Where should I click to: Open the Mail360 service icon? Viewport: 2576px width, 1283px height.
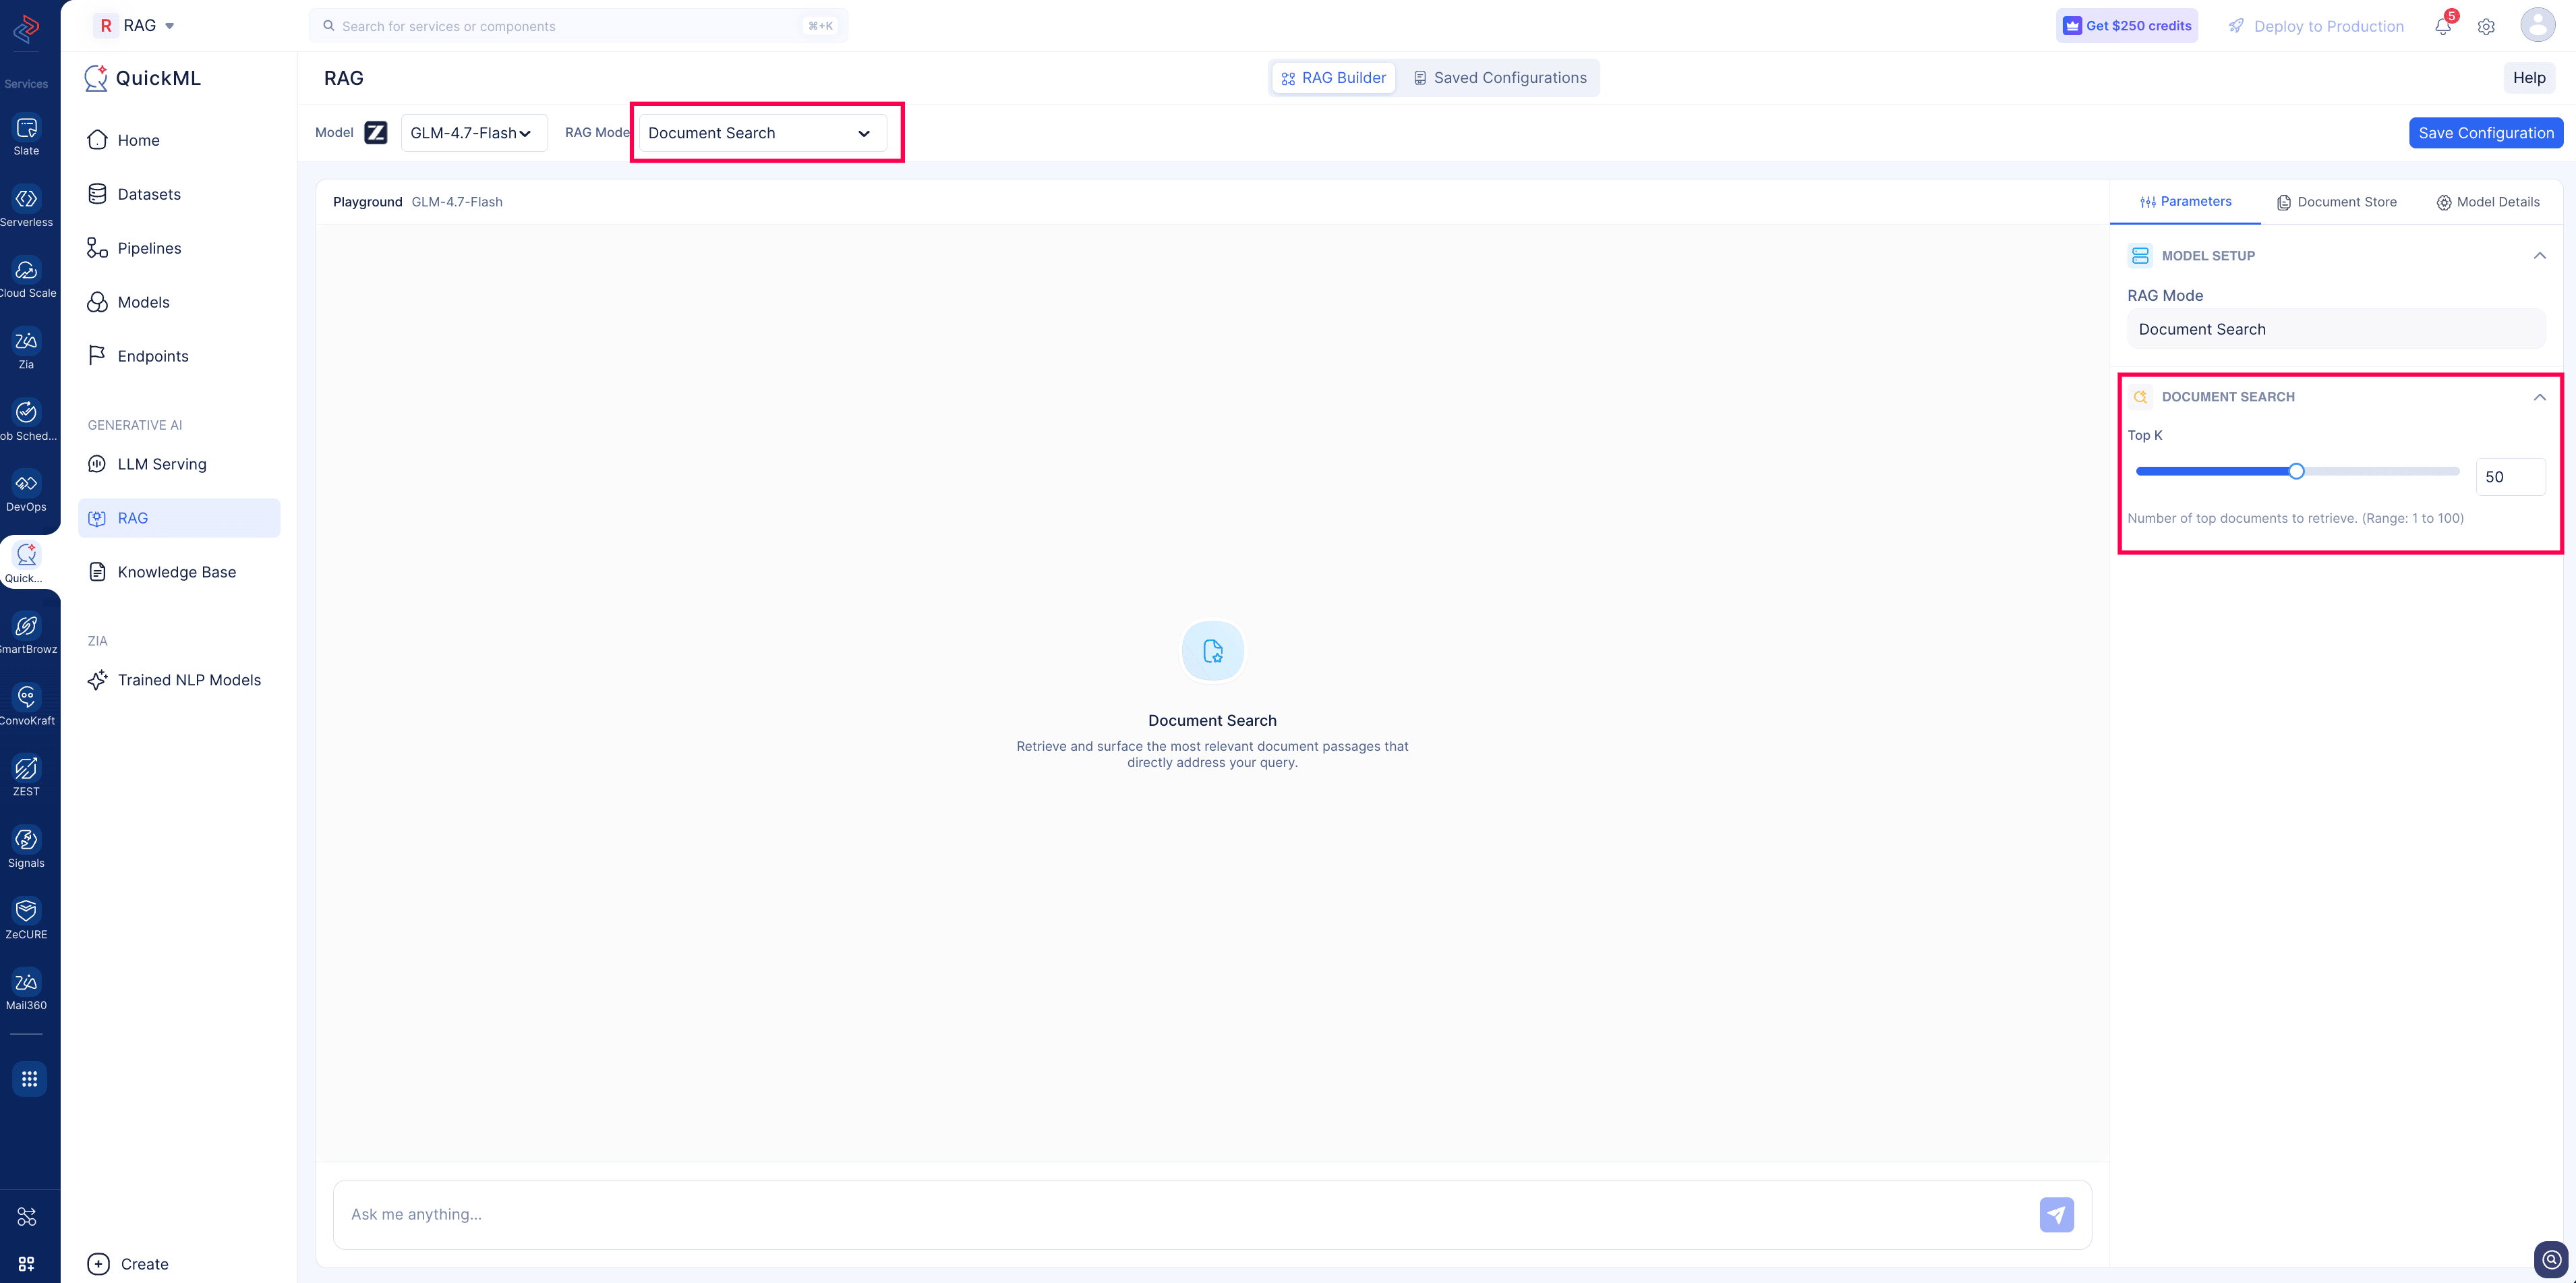tap(27, 983)
